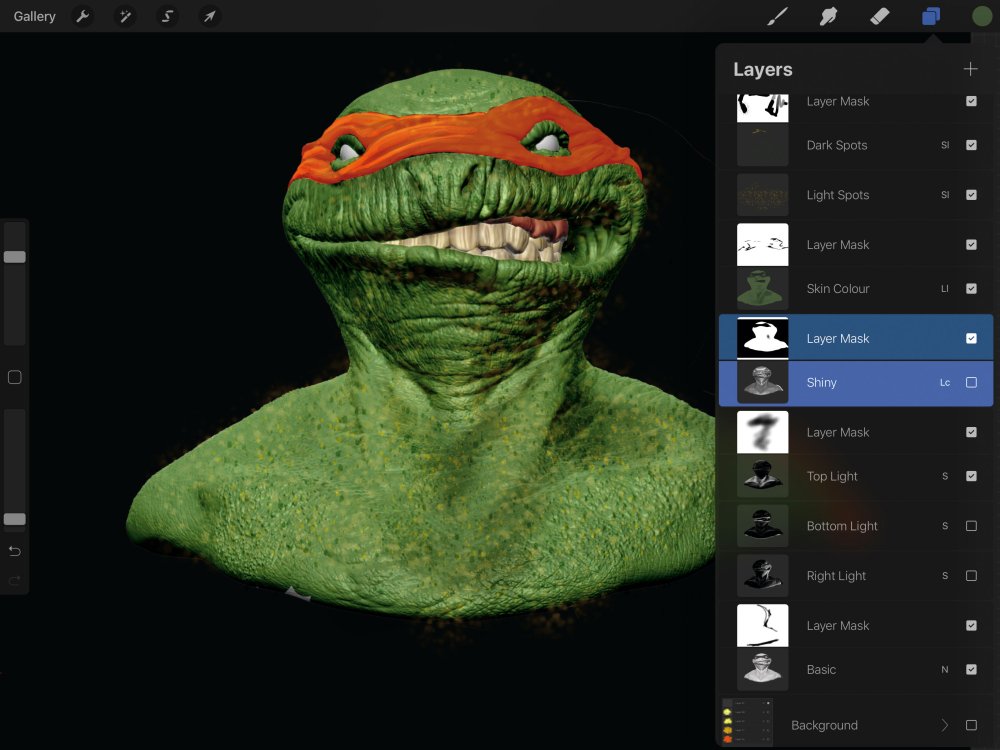Open blend mode Sl of Light Spots
The width and height of the screenshot is (1000, 750).
[x=945, y=195]
